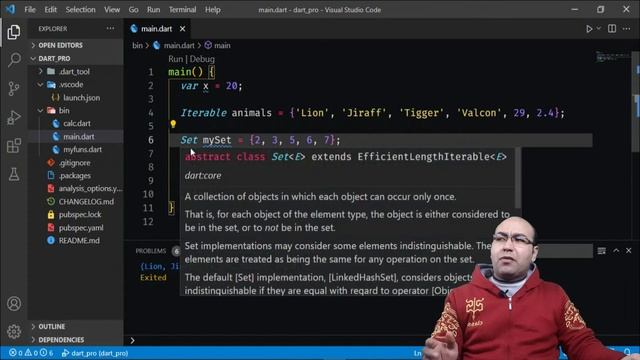The image size is (640, 360).
Task: Open the pubspec.yaml file
Action: (x=81, y=228)
